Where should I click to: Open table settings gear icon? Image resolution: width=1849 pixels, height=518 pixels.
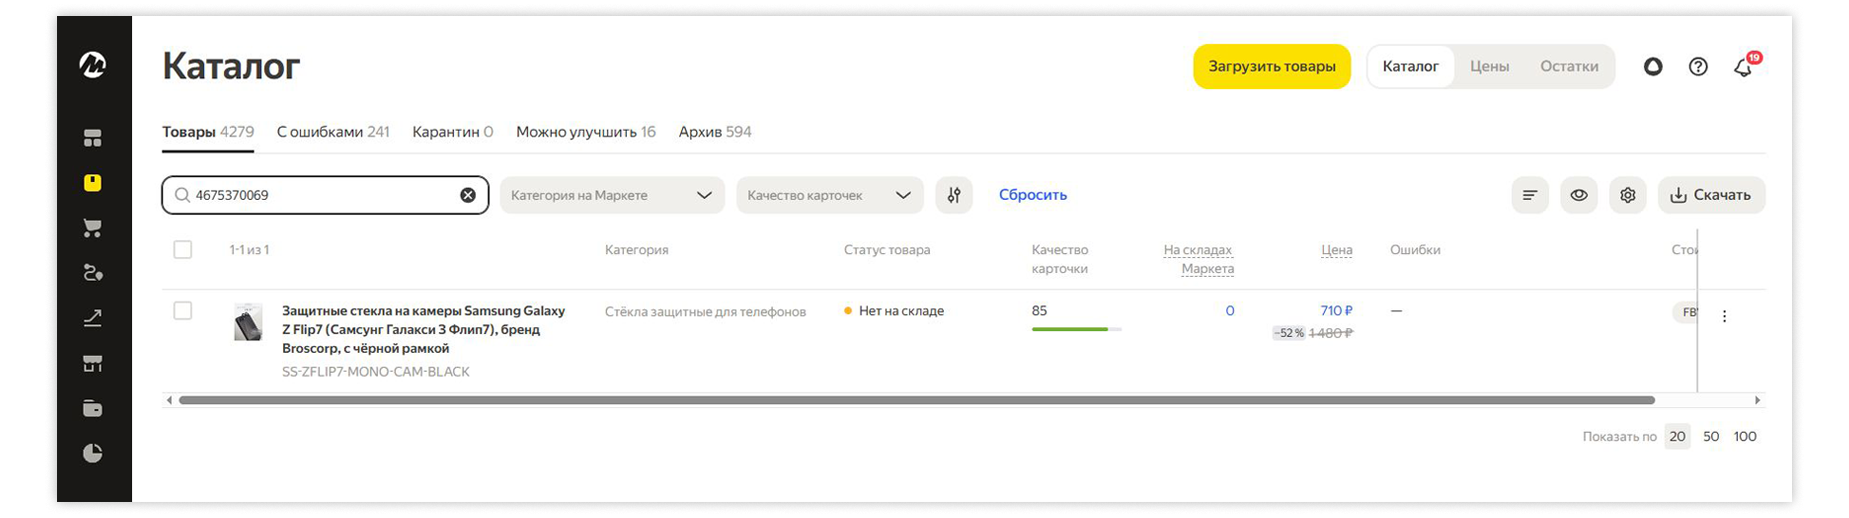[1628, 195]
